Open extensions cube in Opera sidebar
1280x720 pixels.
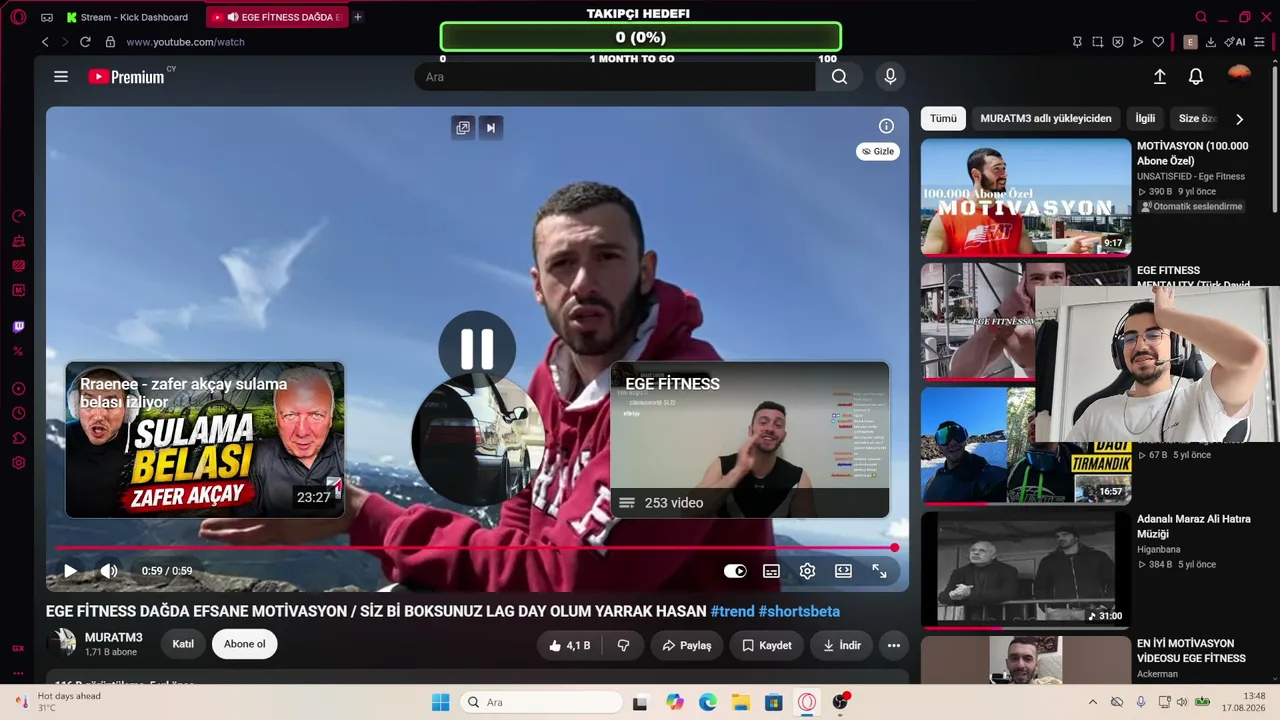(x=18, y=438)
